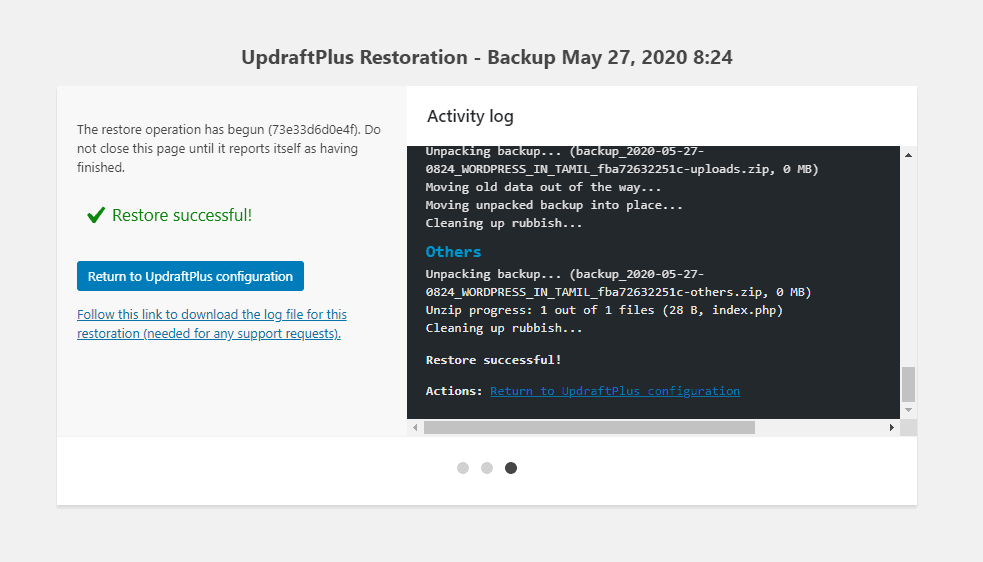983x562 pixels.
Task: Click the green checkmark icon
Action: 96,215
